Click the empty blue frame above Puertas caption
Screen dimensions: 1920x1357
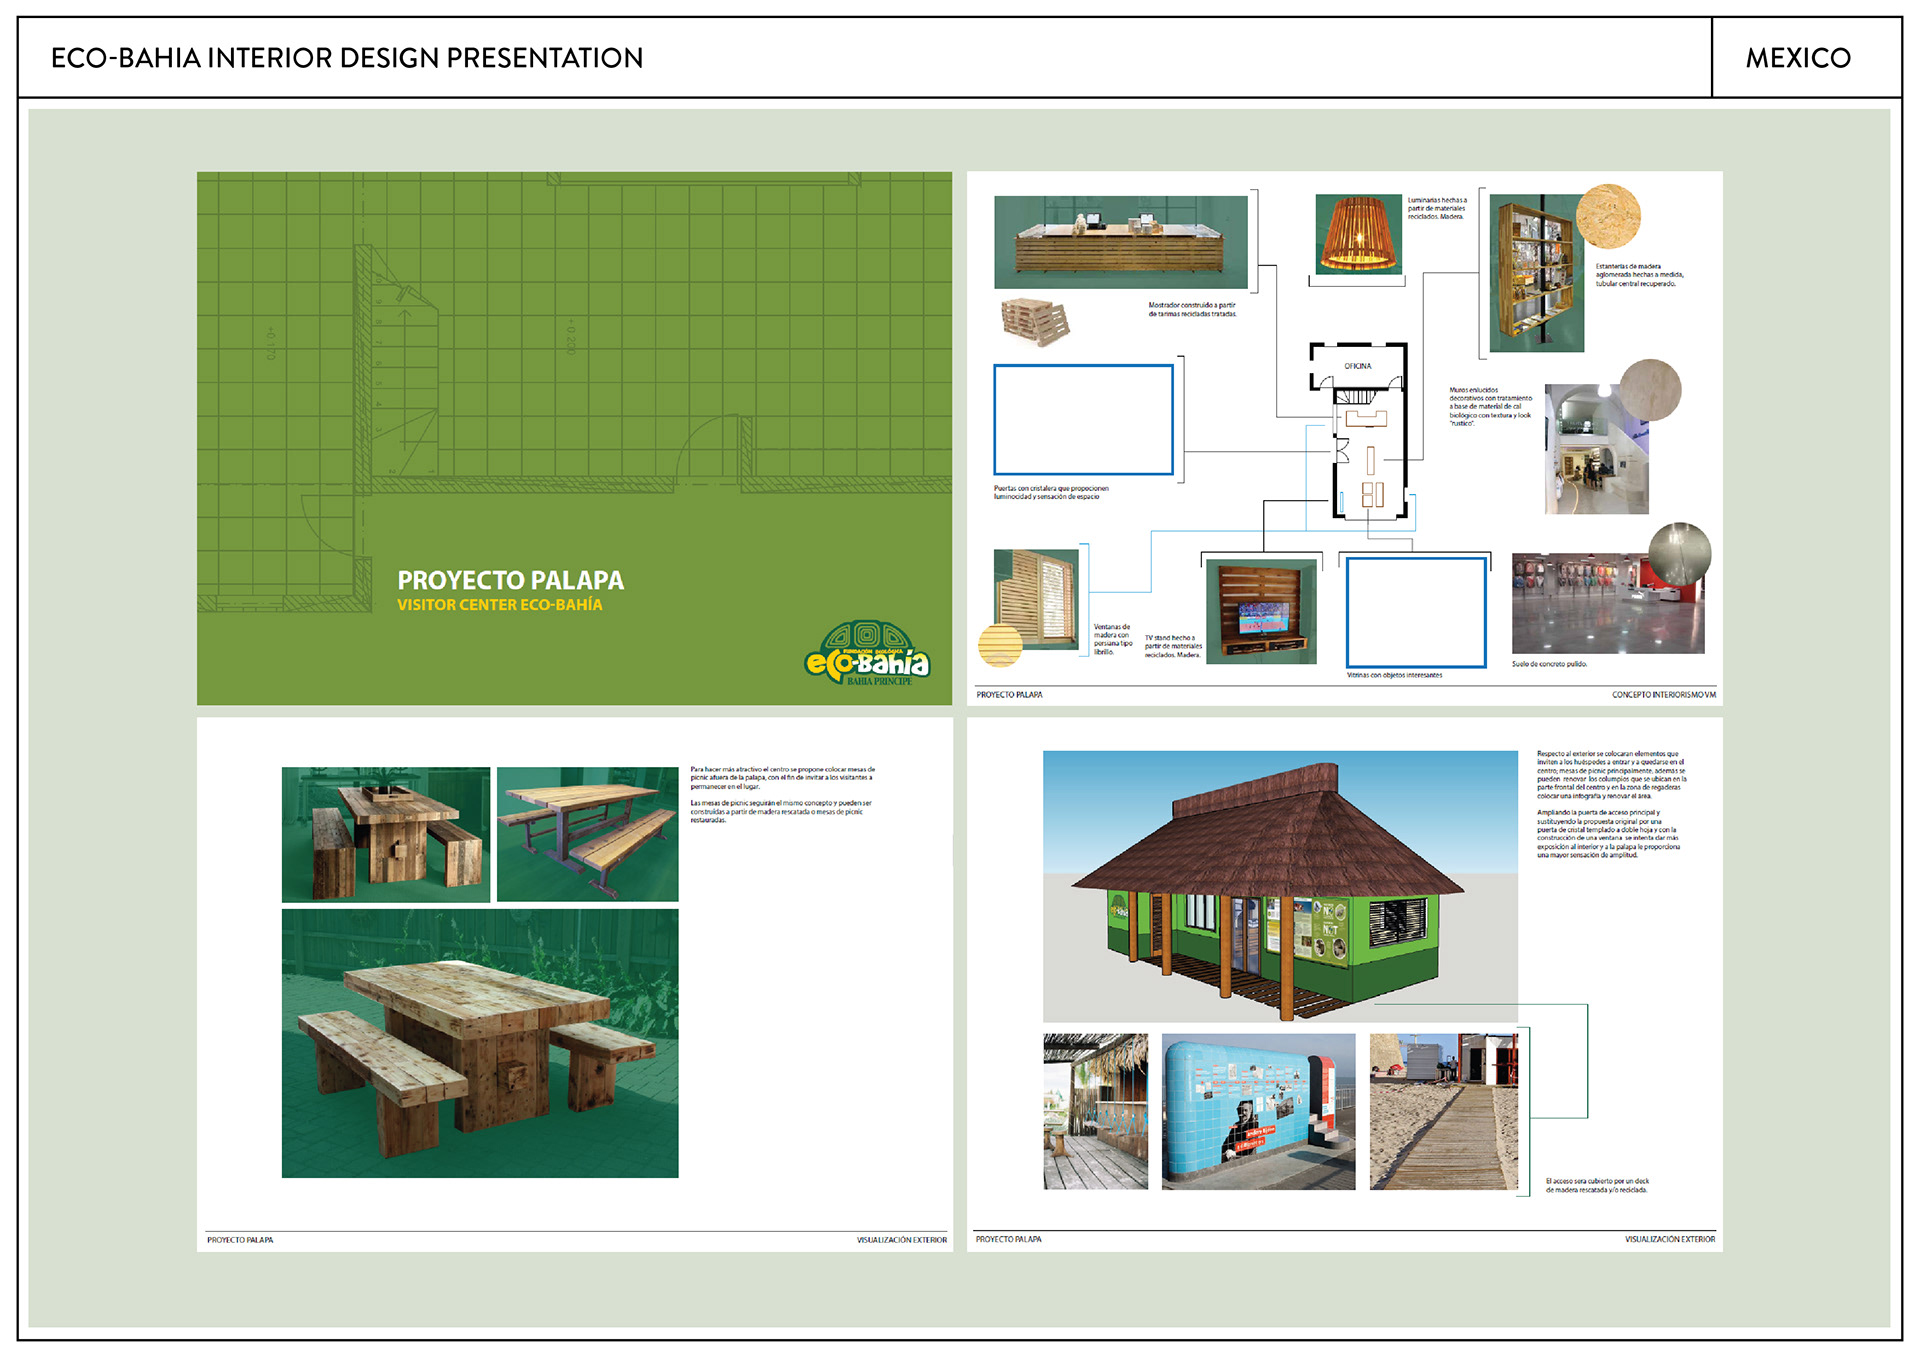1083,419
